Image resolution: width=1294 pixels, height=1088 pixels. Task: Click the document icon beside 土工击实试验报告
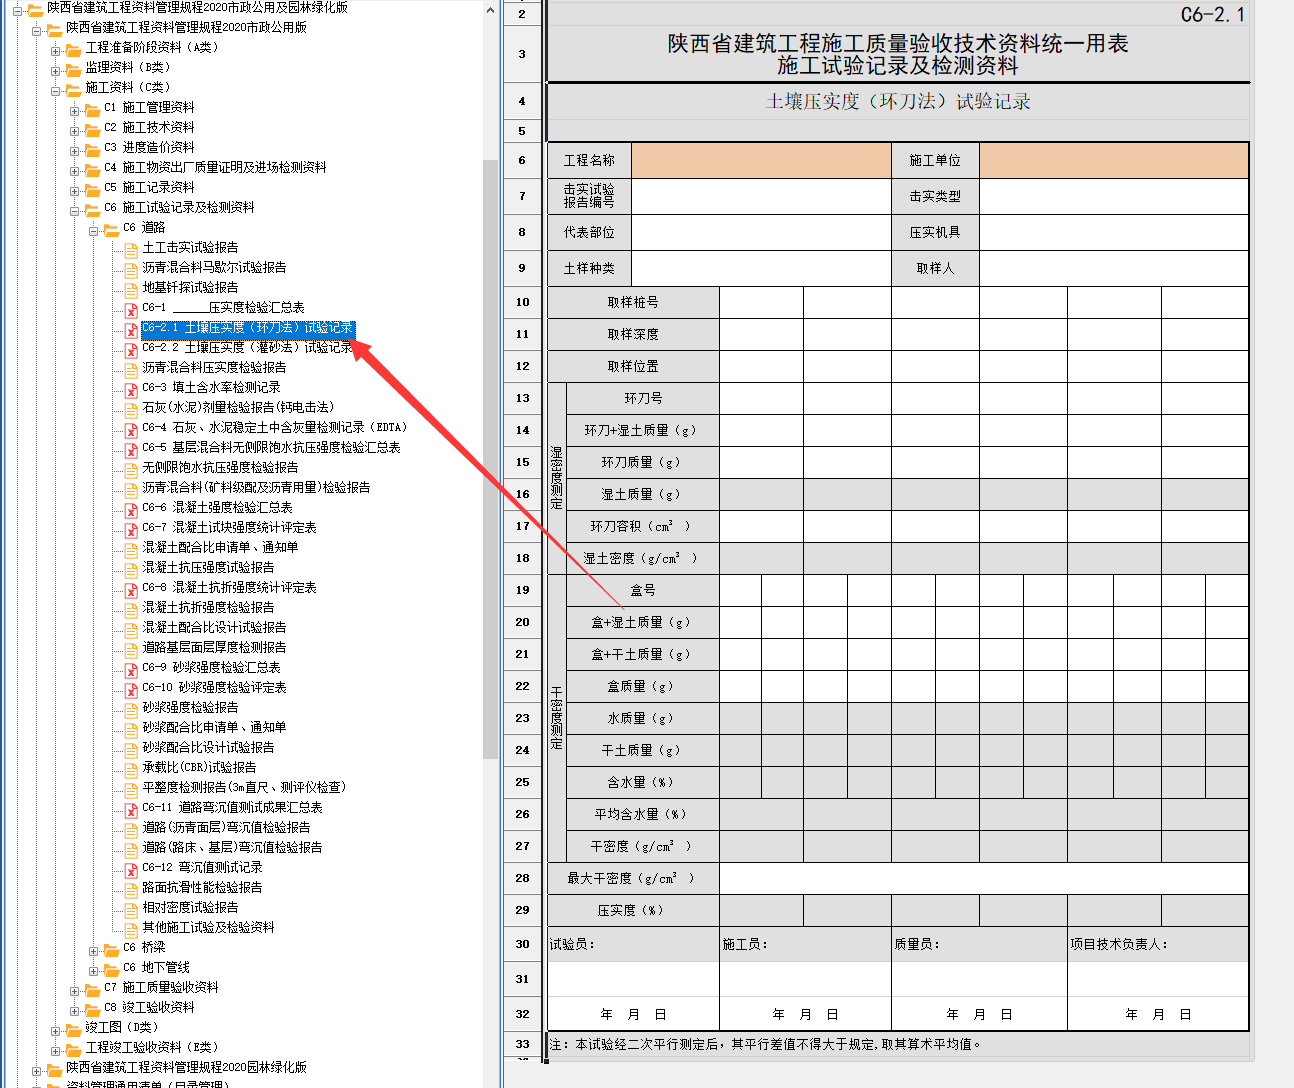coord(131,249)
